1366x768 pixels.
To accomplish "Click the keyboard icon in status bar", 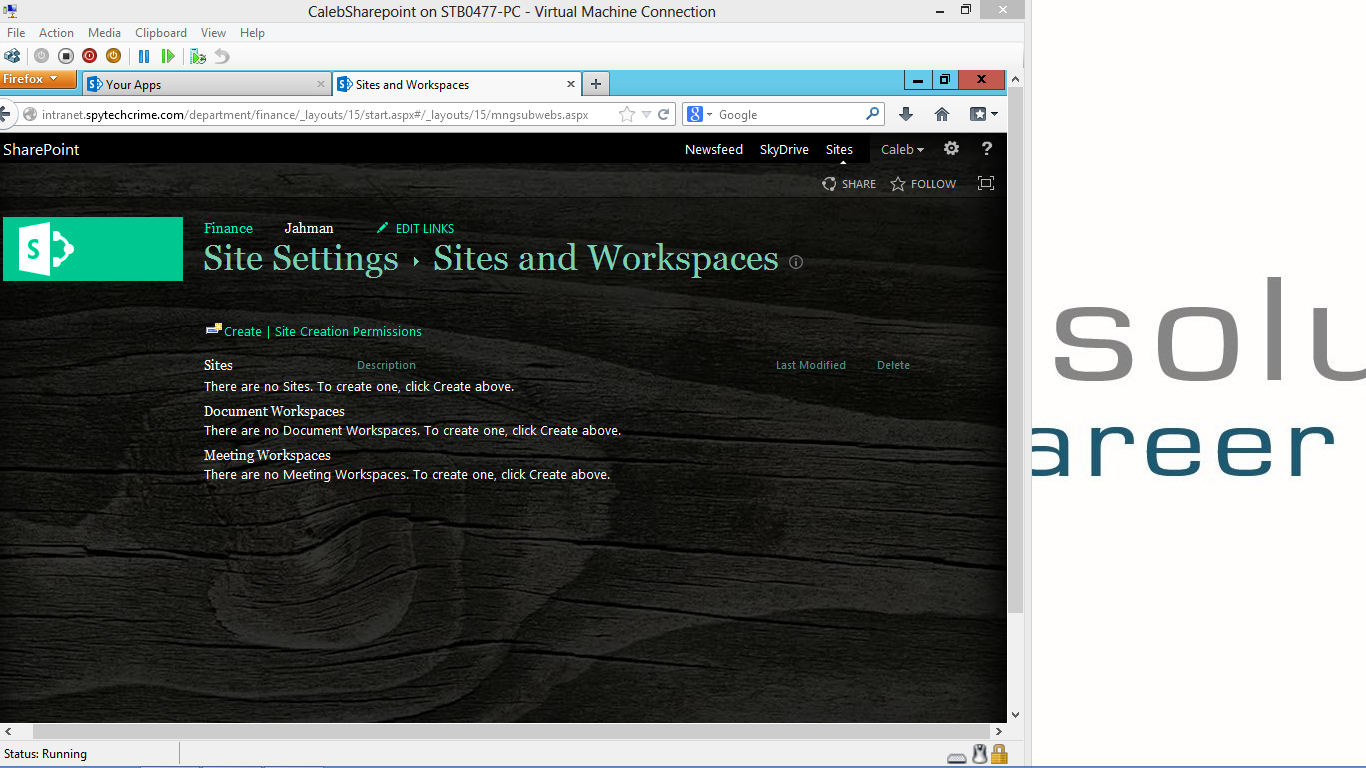I will (x=957, y=757).
